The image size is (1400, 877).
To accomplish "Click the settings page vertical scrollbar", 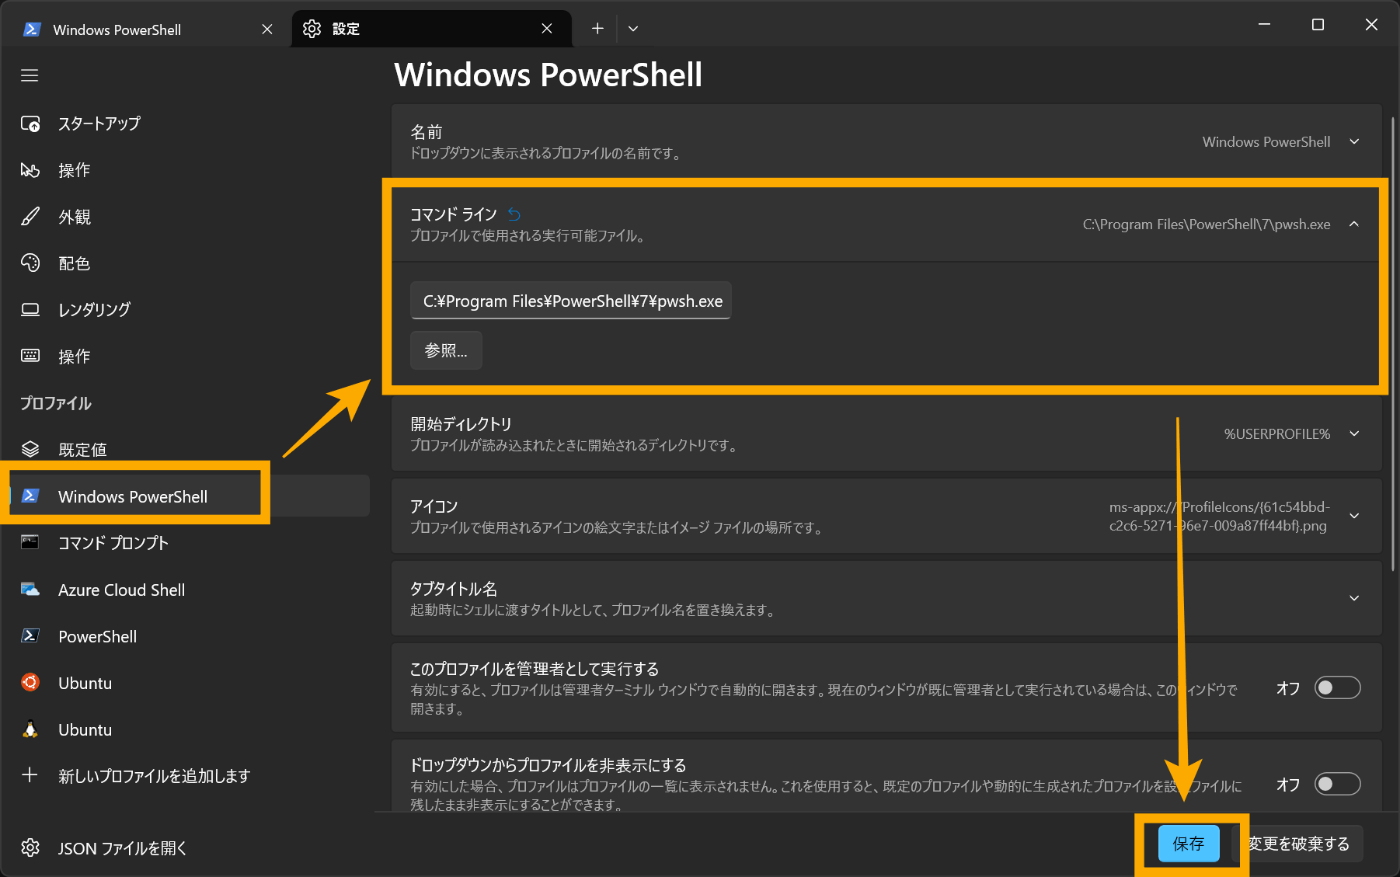I will 1393,345.
